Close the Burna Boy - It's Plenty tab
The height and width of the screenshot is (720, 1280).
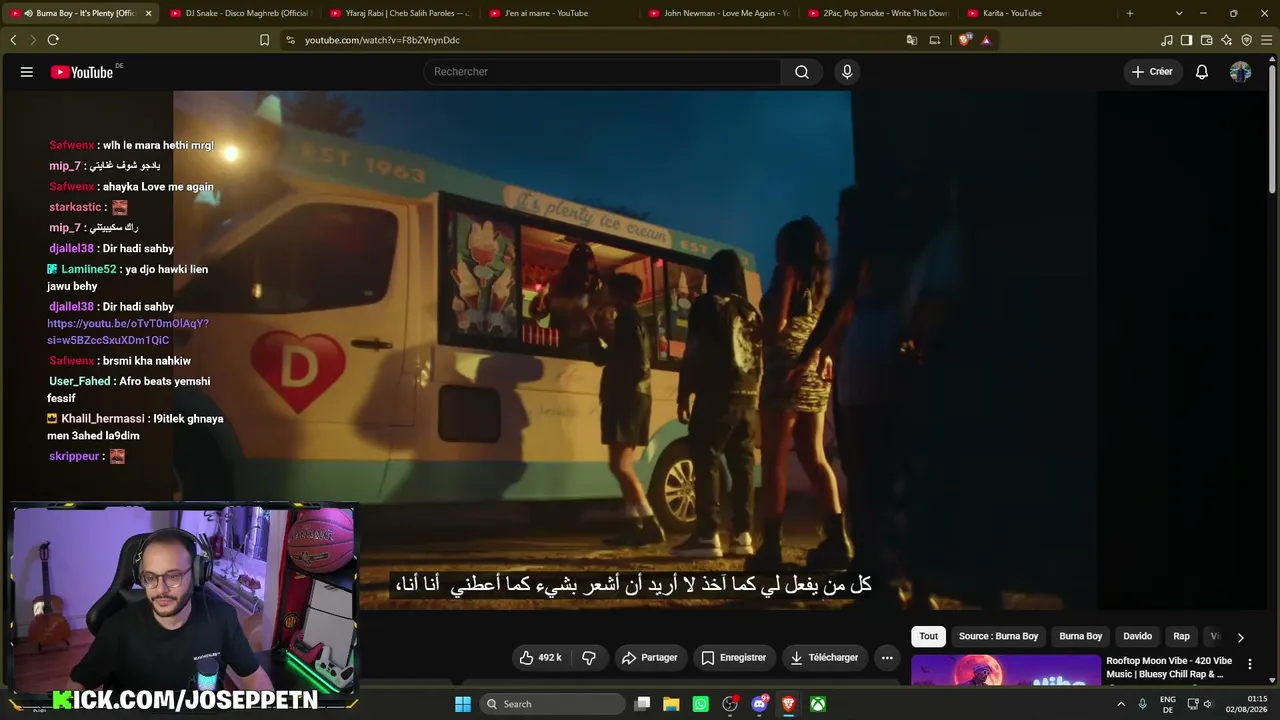click(x=148, y=13)
